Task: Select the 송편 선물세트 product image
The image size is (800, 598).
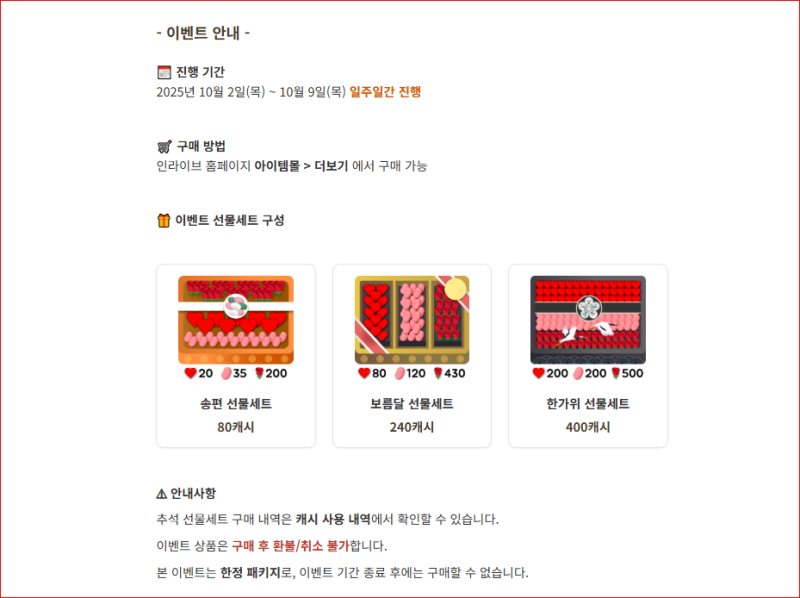Action: tap(236, 320)
